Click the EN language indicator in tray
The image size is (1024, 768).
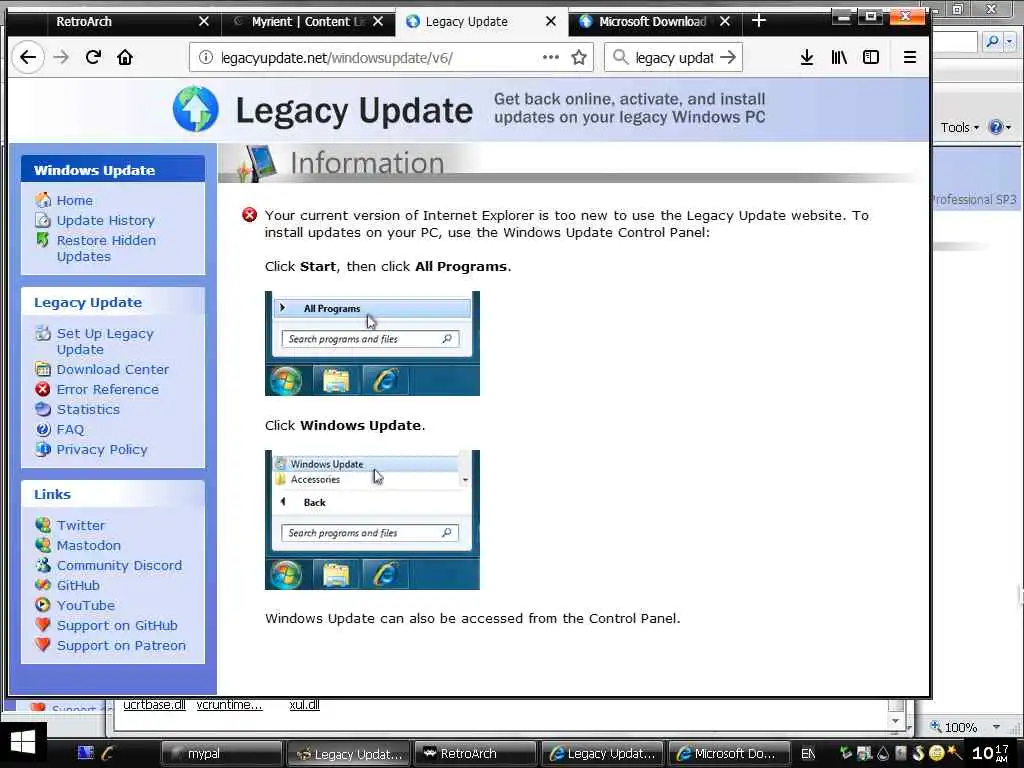(808, 754)
